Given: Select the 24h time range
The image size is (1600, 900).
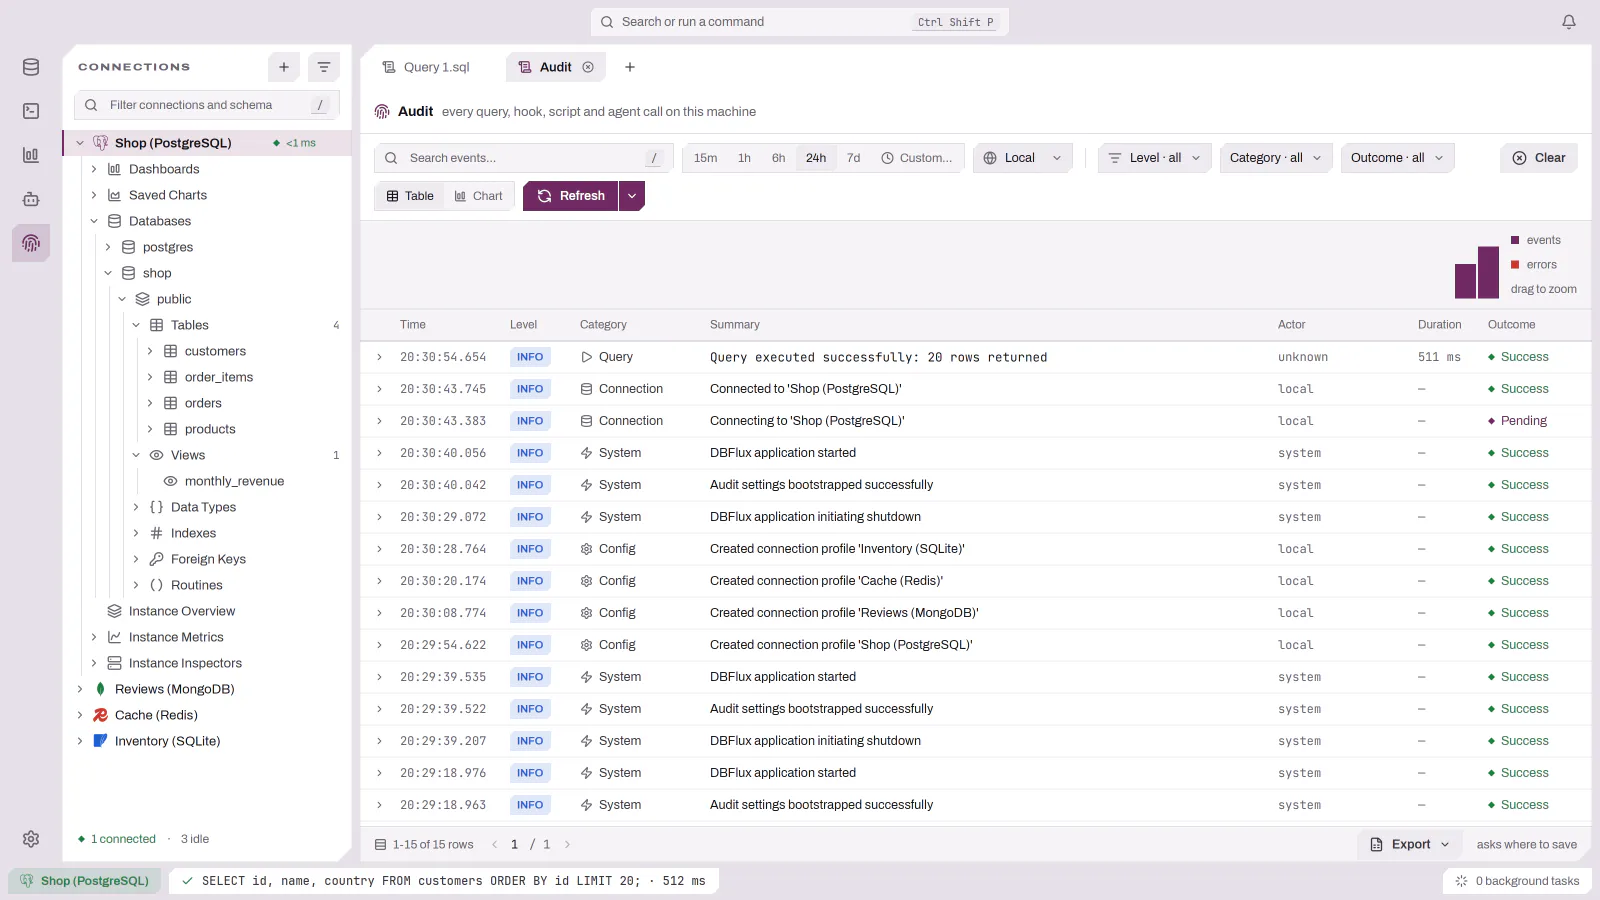Looking at the screenshot, I should (x=816, y=158).
